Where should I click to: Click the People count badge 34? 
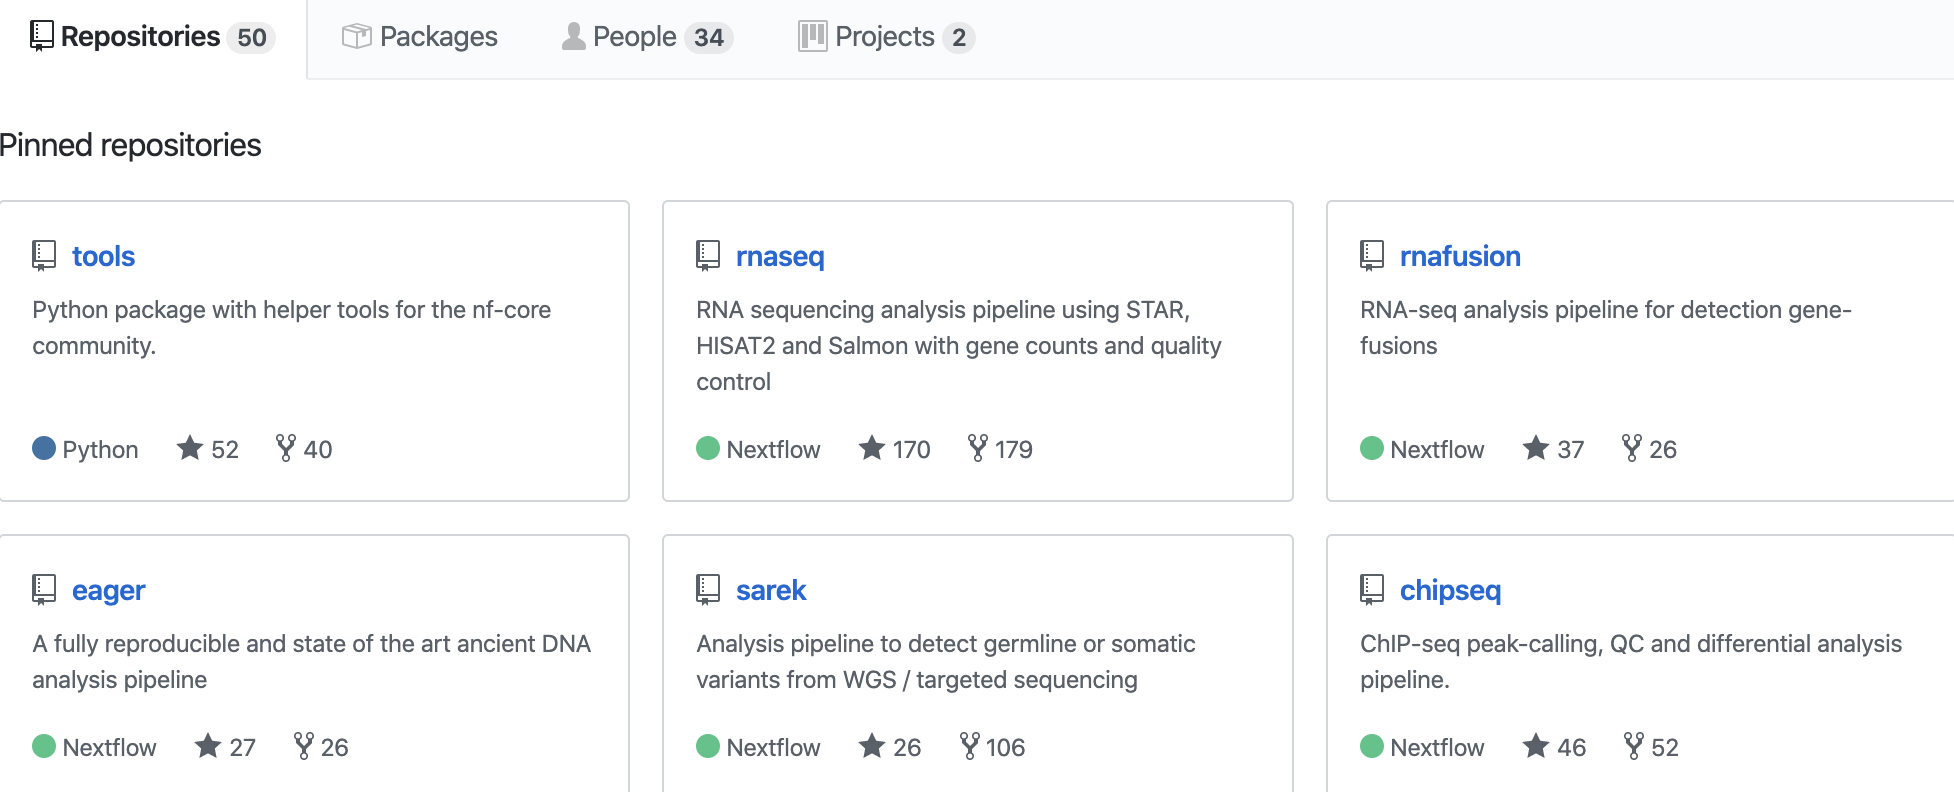[709, 38]
